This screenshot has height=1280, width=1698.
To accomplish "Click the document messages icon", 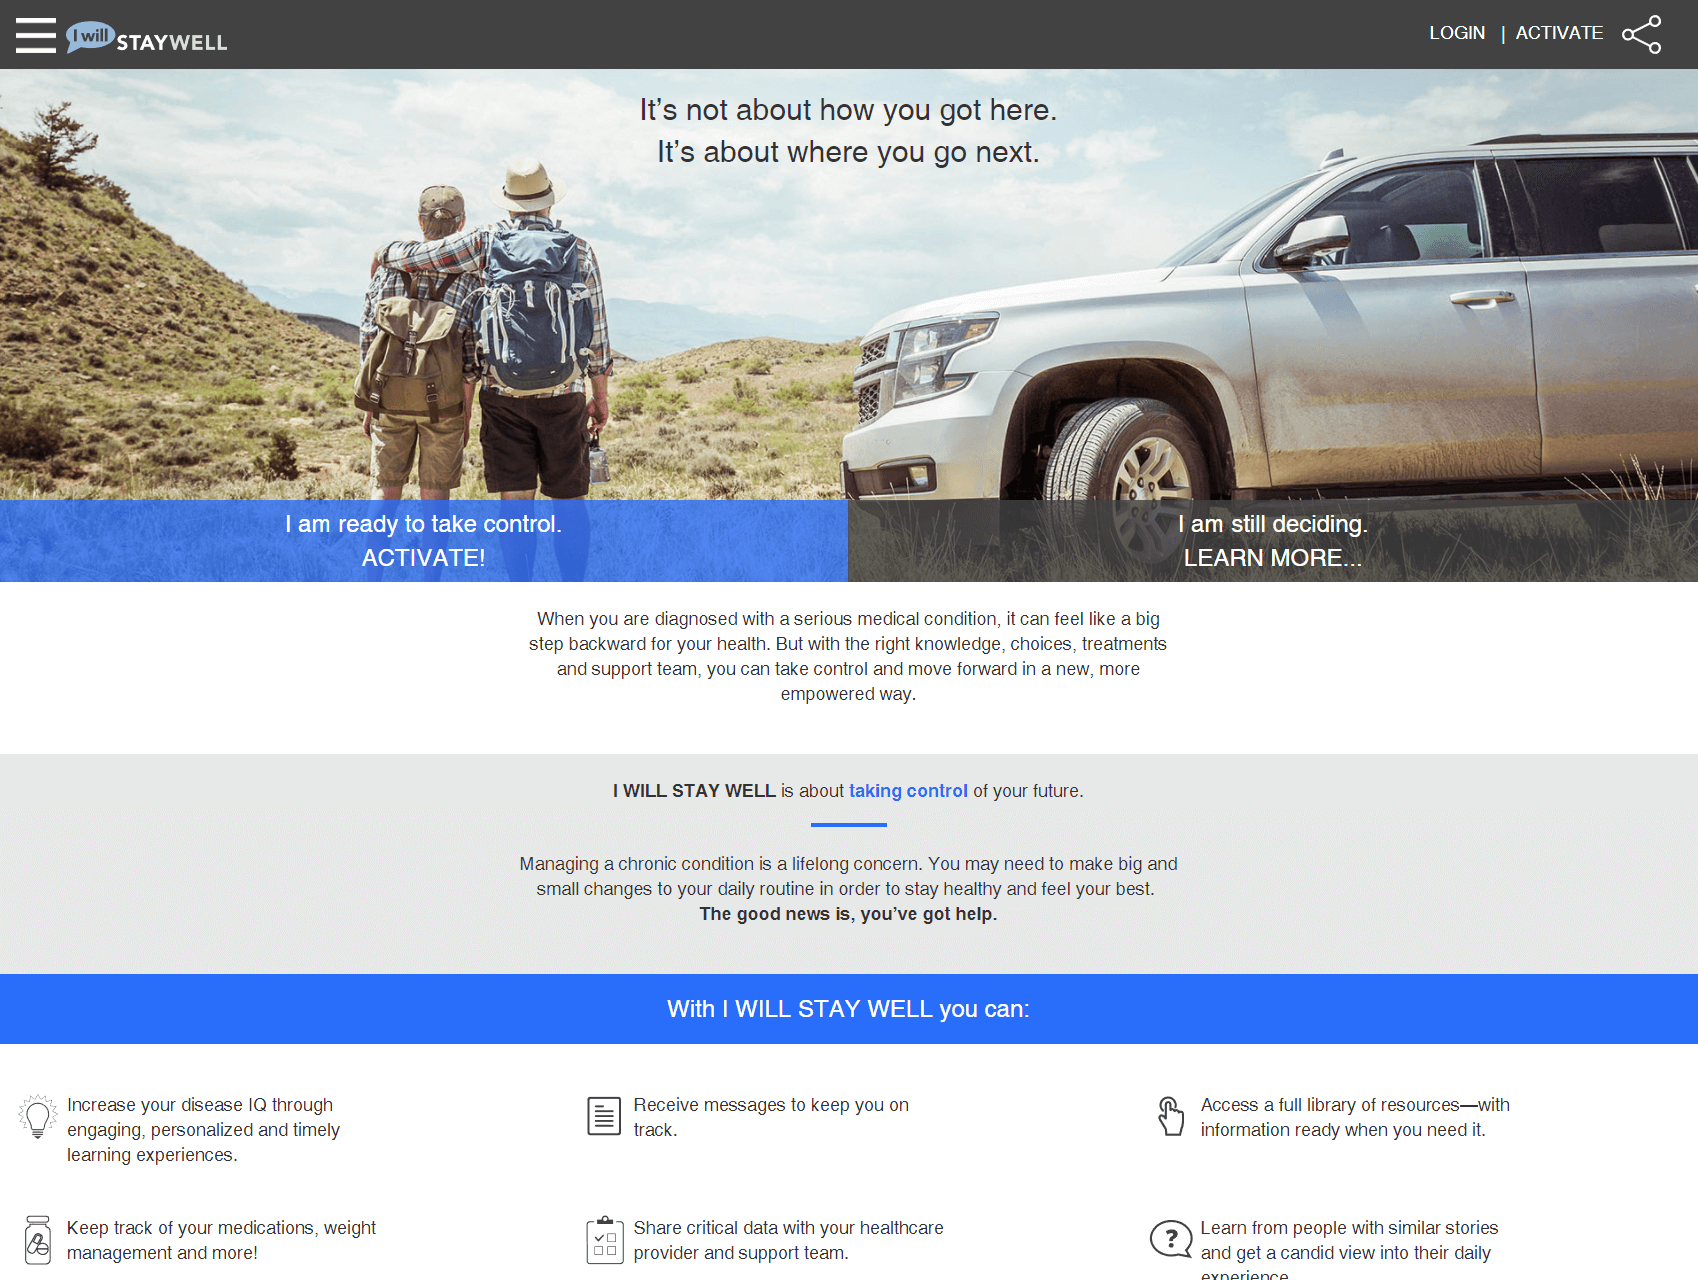I will tap(604, 1115).
